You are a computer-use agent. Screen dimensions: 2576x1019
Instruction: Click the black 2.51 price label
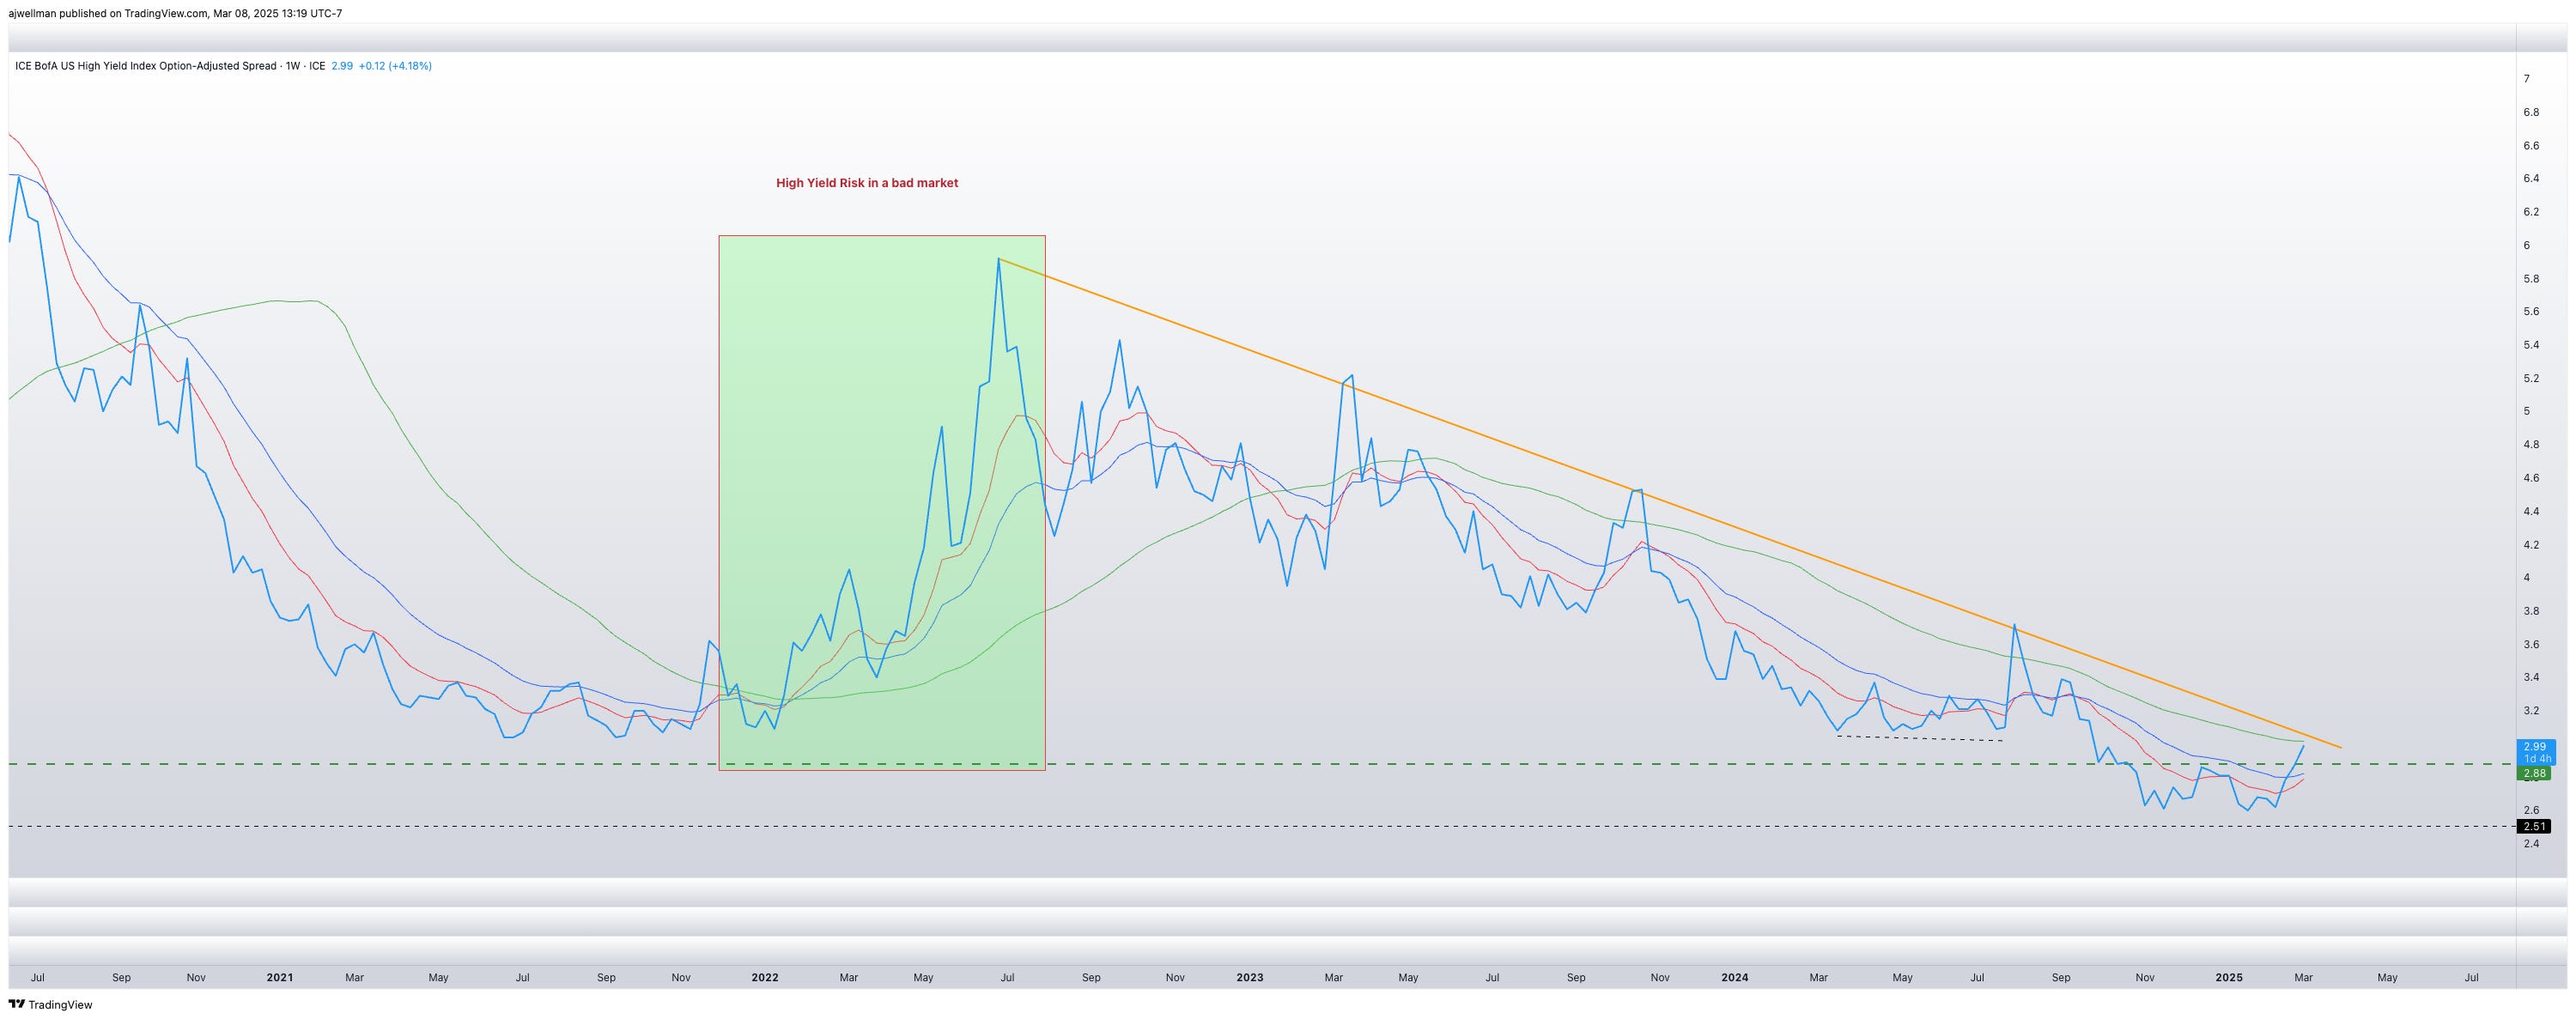tap(2534, 826)
